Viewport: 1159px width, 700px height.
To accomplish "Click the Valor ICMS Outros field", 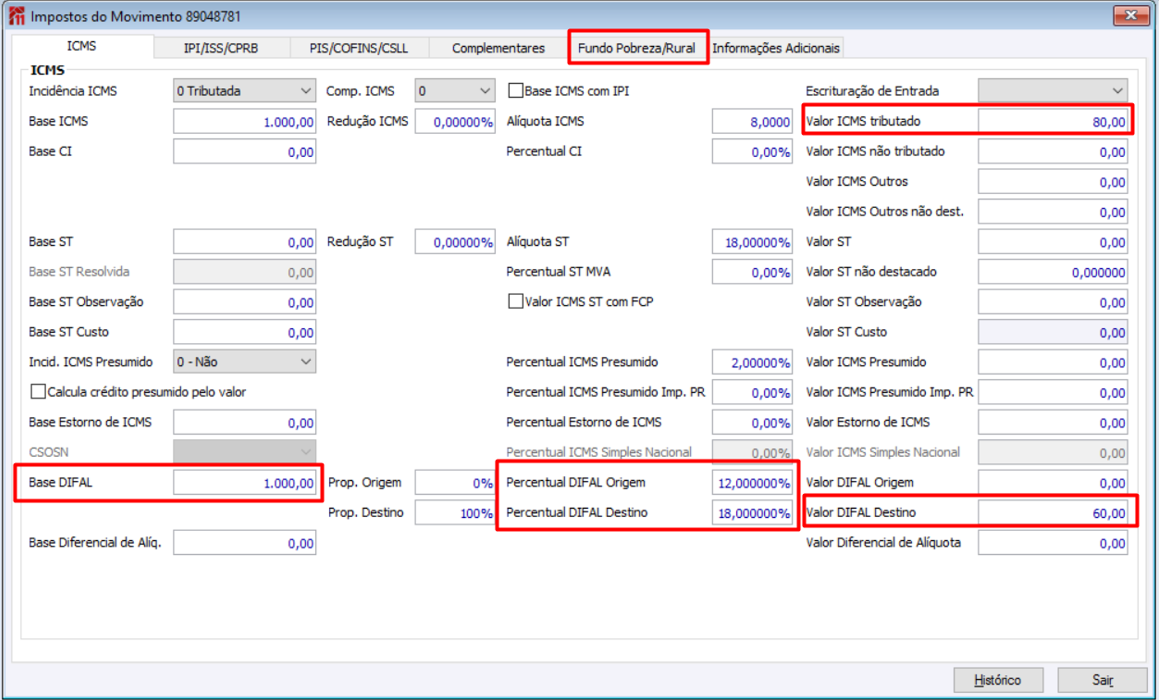I will (x=1053, y=182).
